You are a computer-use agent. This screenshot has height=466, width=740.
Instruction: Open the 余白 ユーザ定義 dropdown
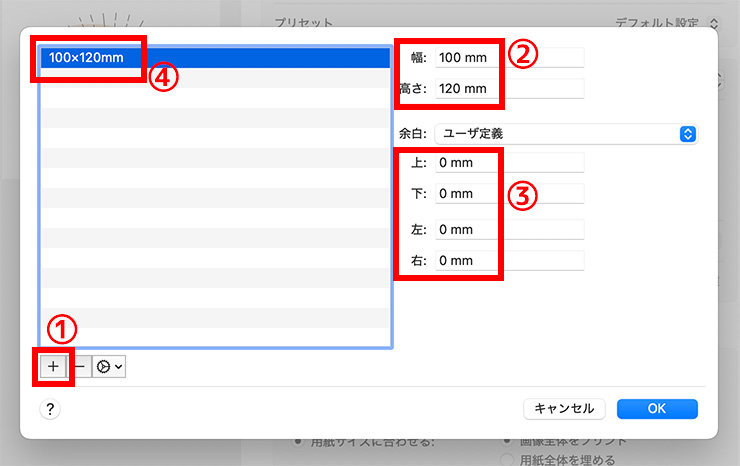565,134
